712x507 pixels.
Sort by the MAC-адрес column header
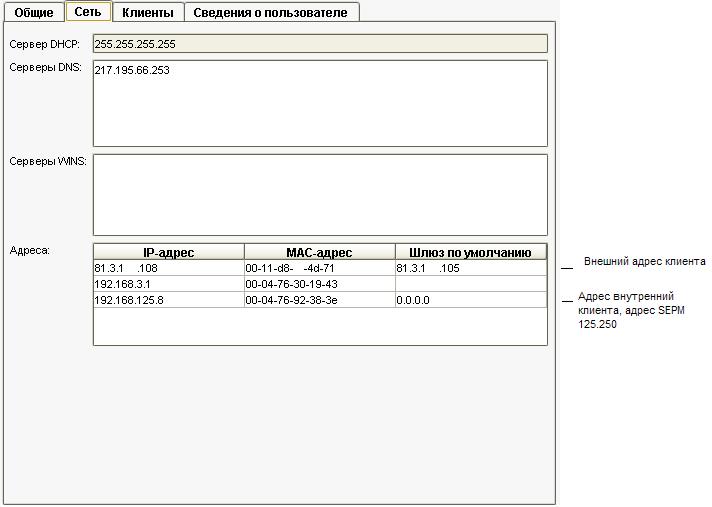click(x=319, y=252)
